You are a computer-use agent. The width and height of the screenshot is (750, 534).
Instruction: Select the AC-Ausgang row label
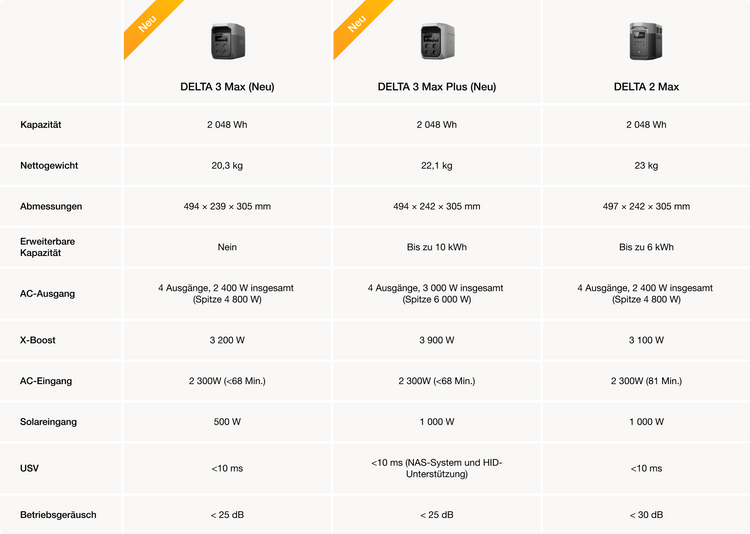[47, 294]
